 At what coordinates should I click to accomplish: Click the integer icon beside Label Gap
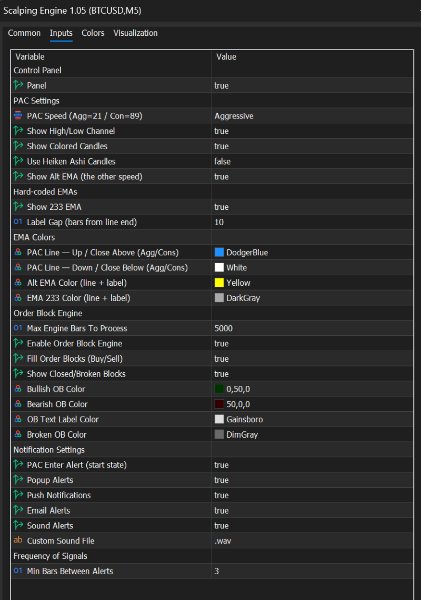click(18, 222)
